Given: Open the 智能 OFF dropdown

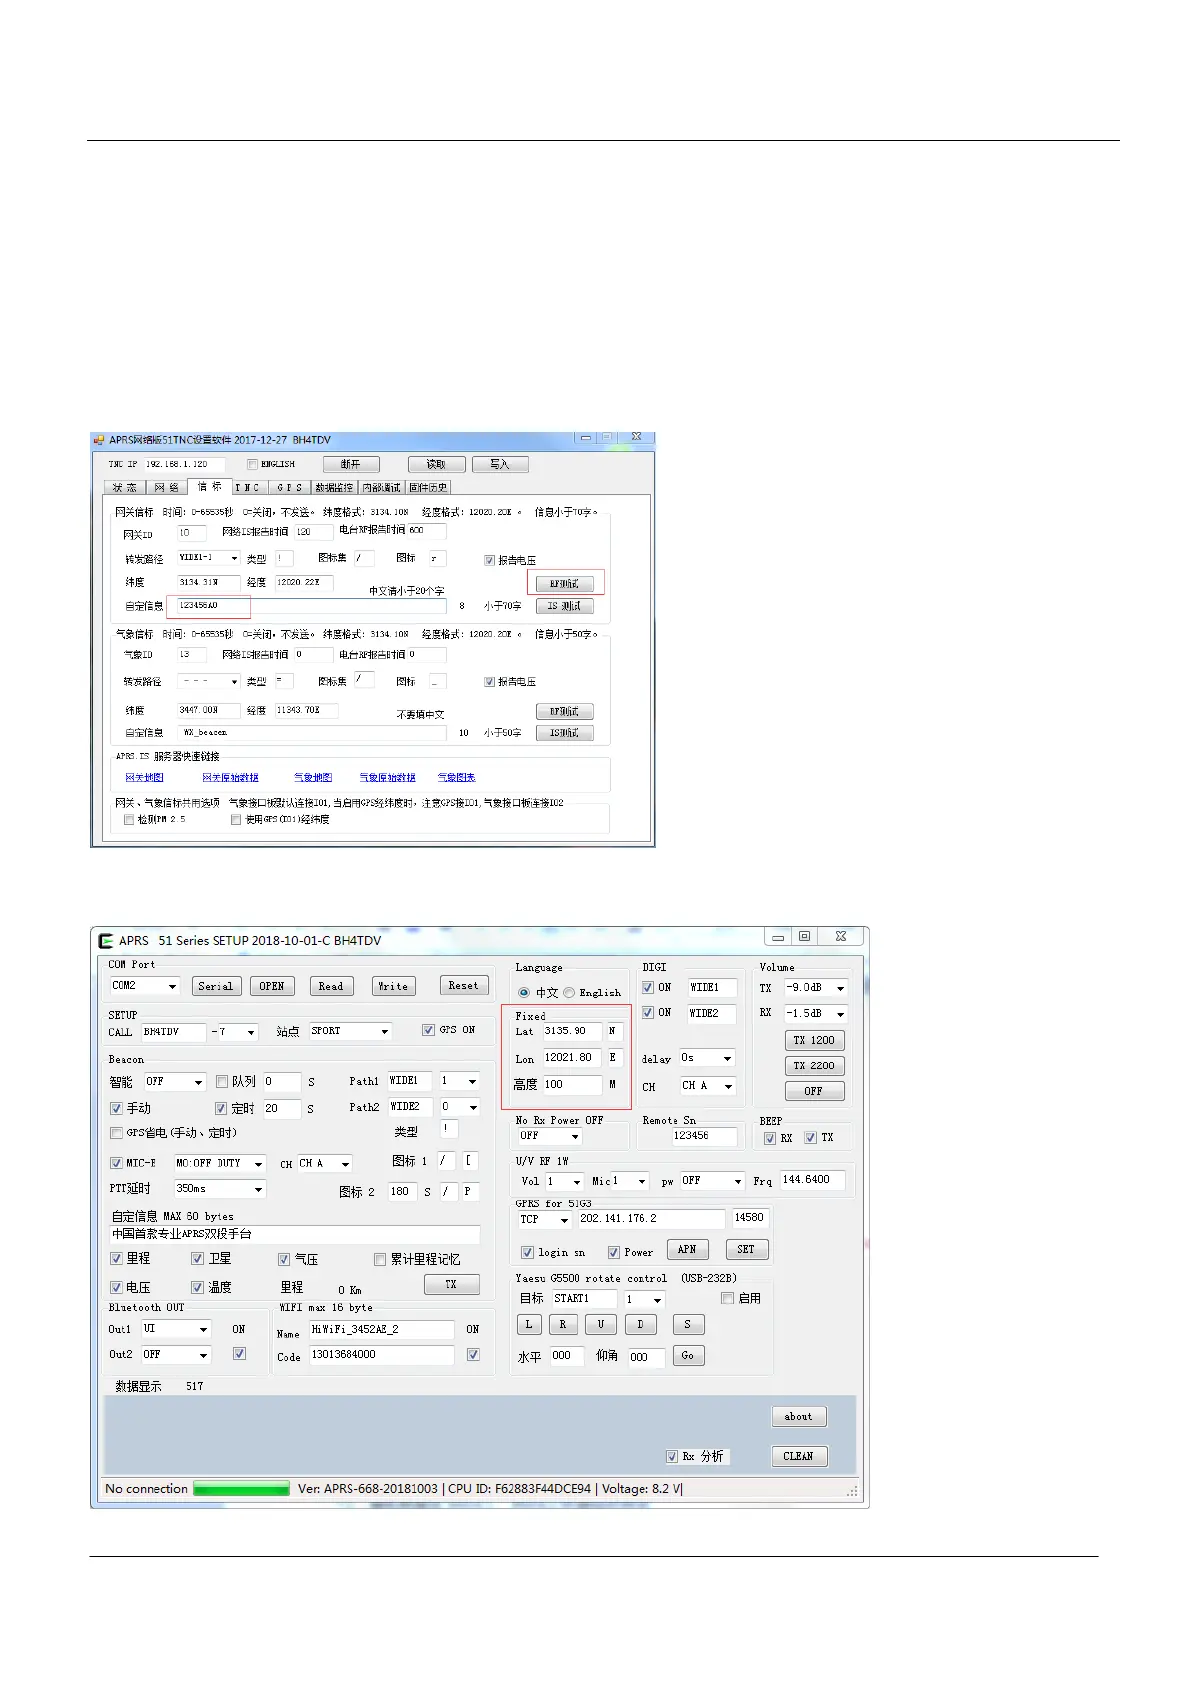Looking at the screenshot, I should pyautogui.click(x=198, y=1082).
